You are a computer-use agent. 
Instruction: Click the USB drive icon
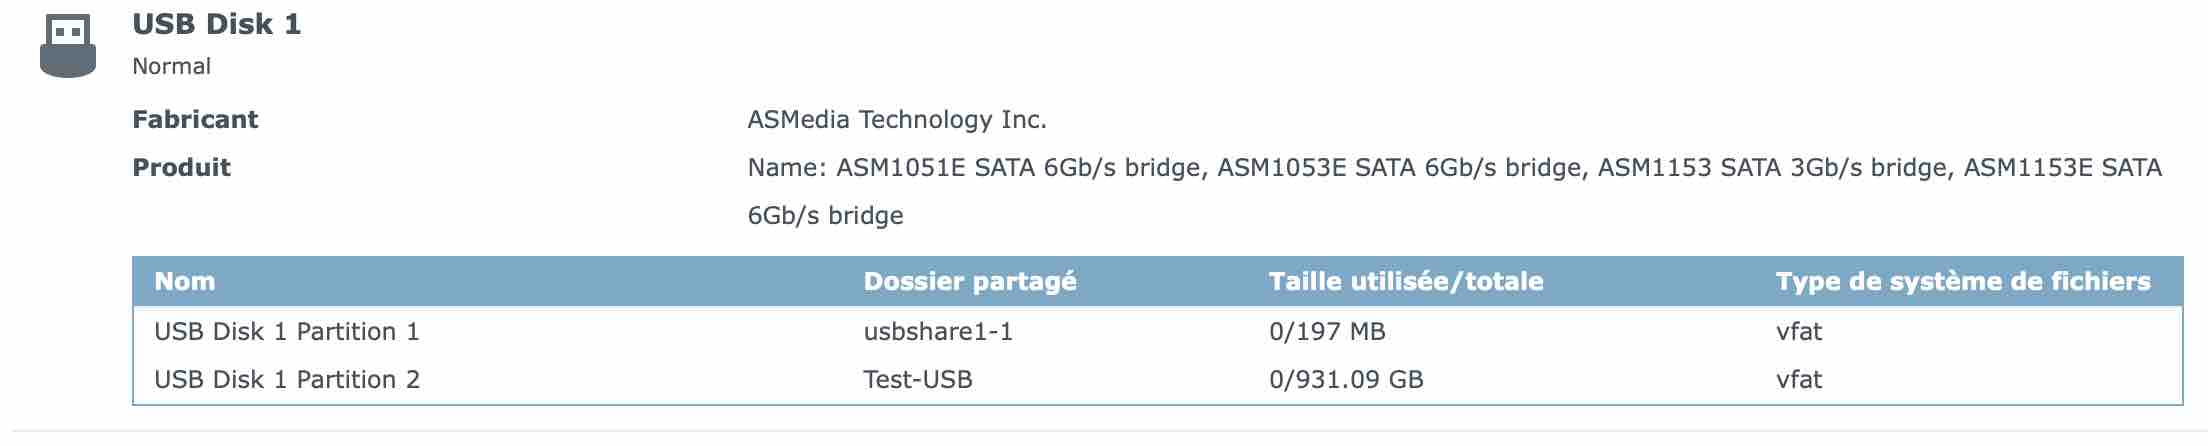pyautogui.click(x=68, y=47)
